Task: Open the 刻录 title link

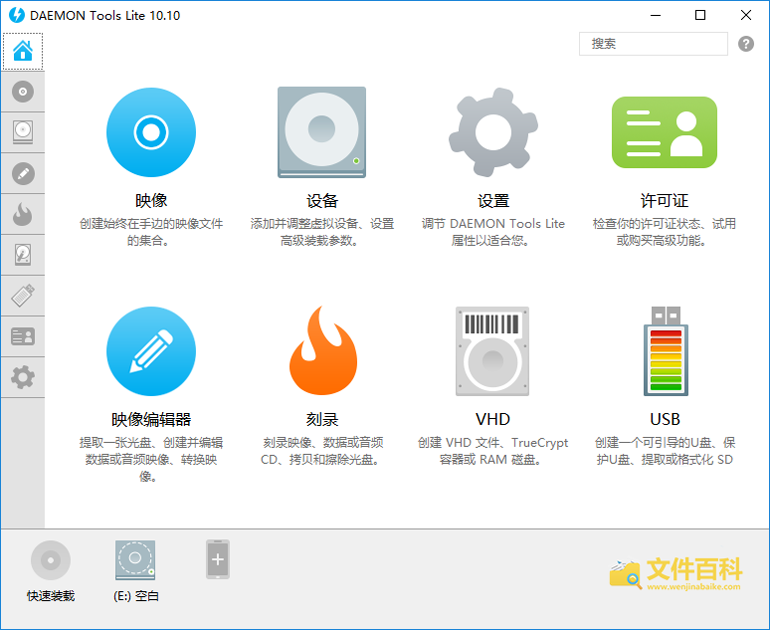Action: 322,419
